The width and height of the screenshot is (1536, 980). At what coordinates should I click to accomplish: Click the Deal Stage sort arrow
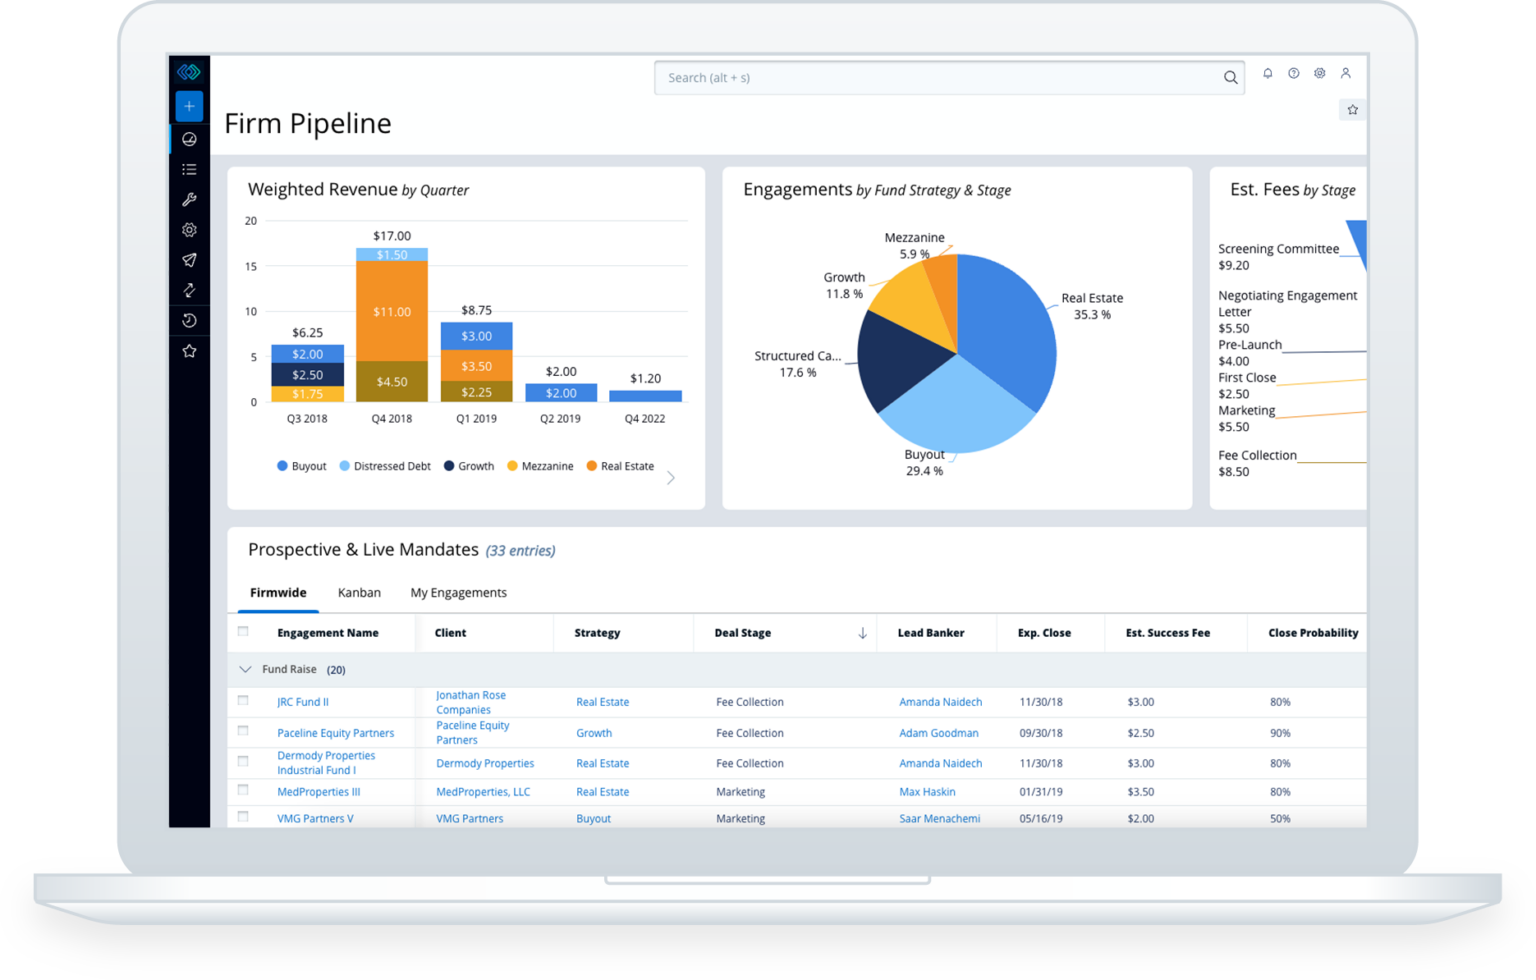tap(860, 632)
